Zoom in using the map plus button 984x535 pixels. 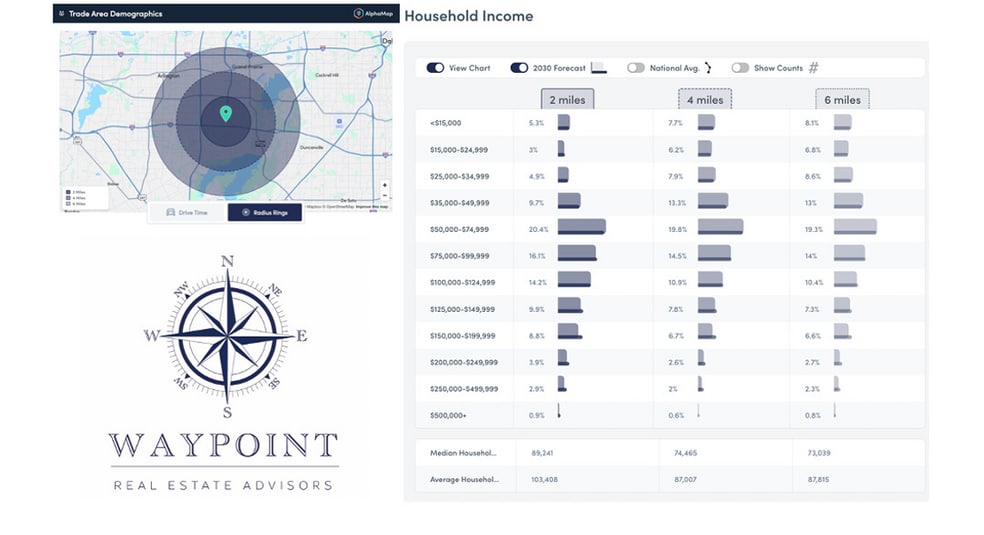click(385, 185)
